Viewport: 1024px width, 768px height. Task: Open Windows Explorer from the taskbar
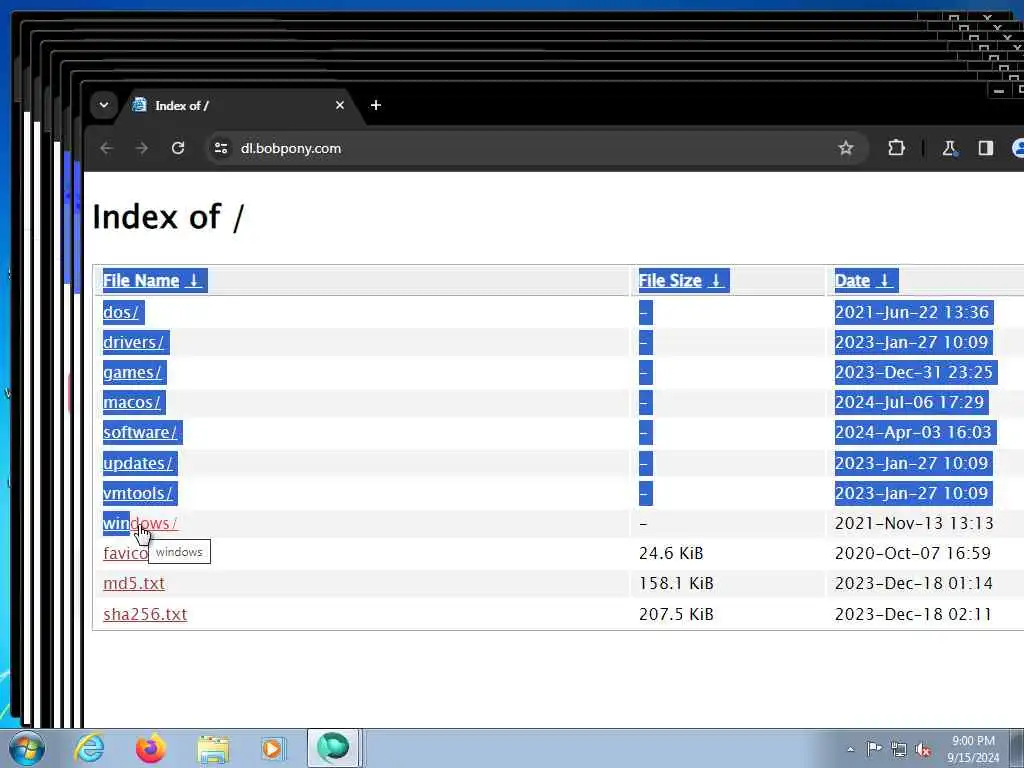coord(213,748)
